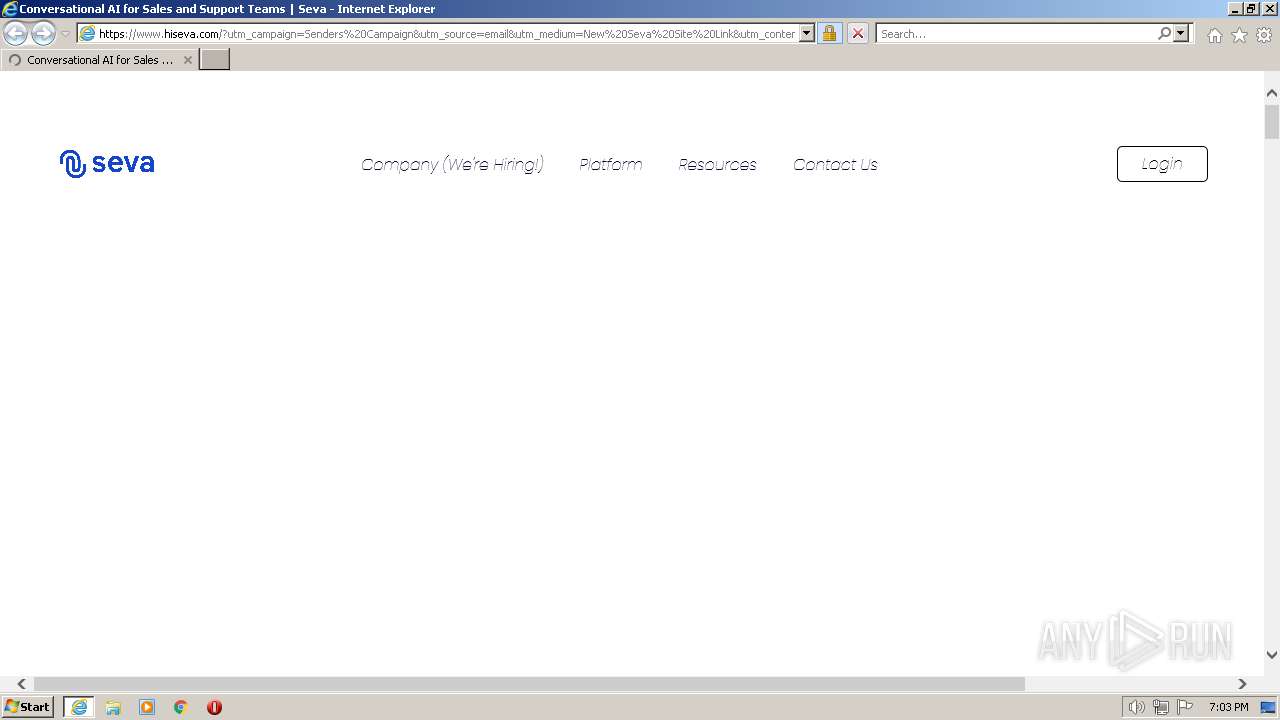The image size is (1280, 720).
Task: Click the Seva logo
Action: coord(107,164)
